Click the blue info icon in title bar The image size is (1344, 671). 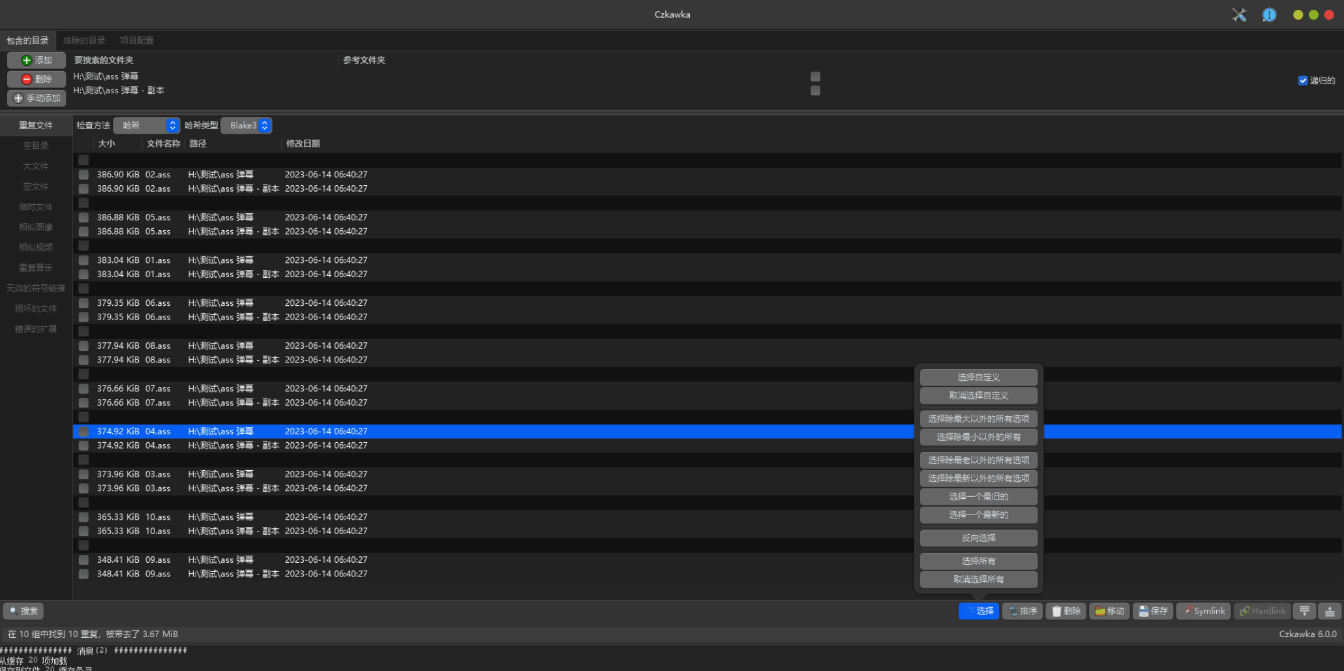(1269, 15)
